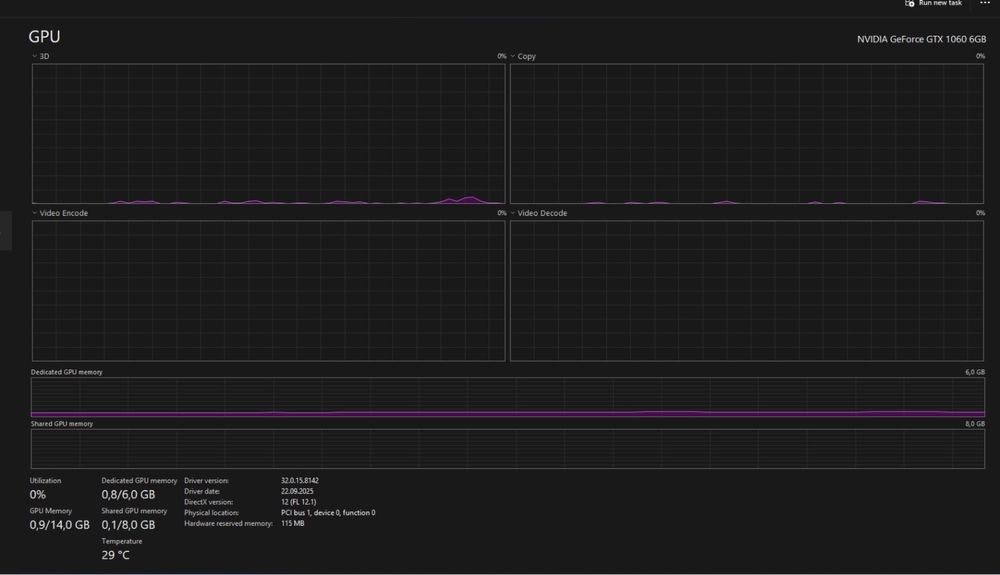The image size is (1000, 575).
Task: Click the "Dedicated GPU memory" graph title
Action: 66,372
